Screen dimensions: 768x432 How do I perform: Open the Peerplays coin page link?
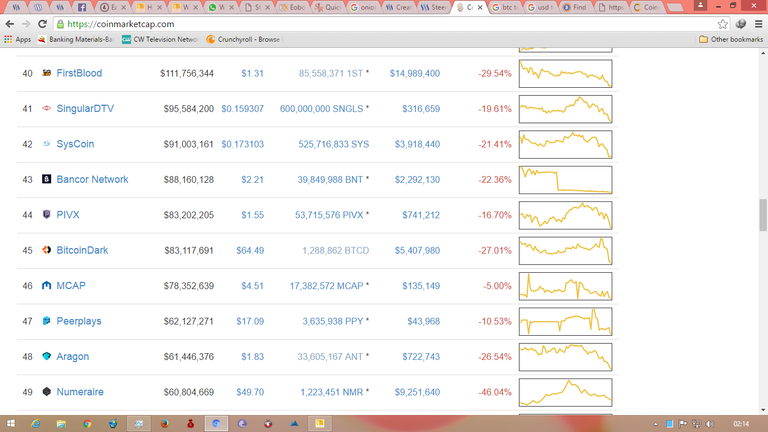[x=79, y=321]
